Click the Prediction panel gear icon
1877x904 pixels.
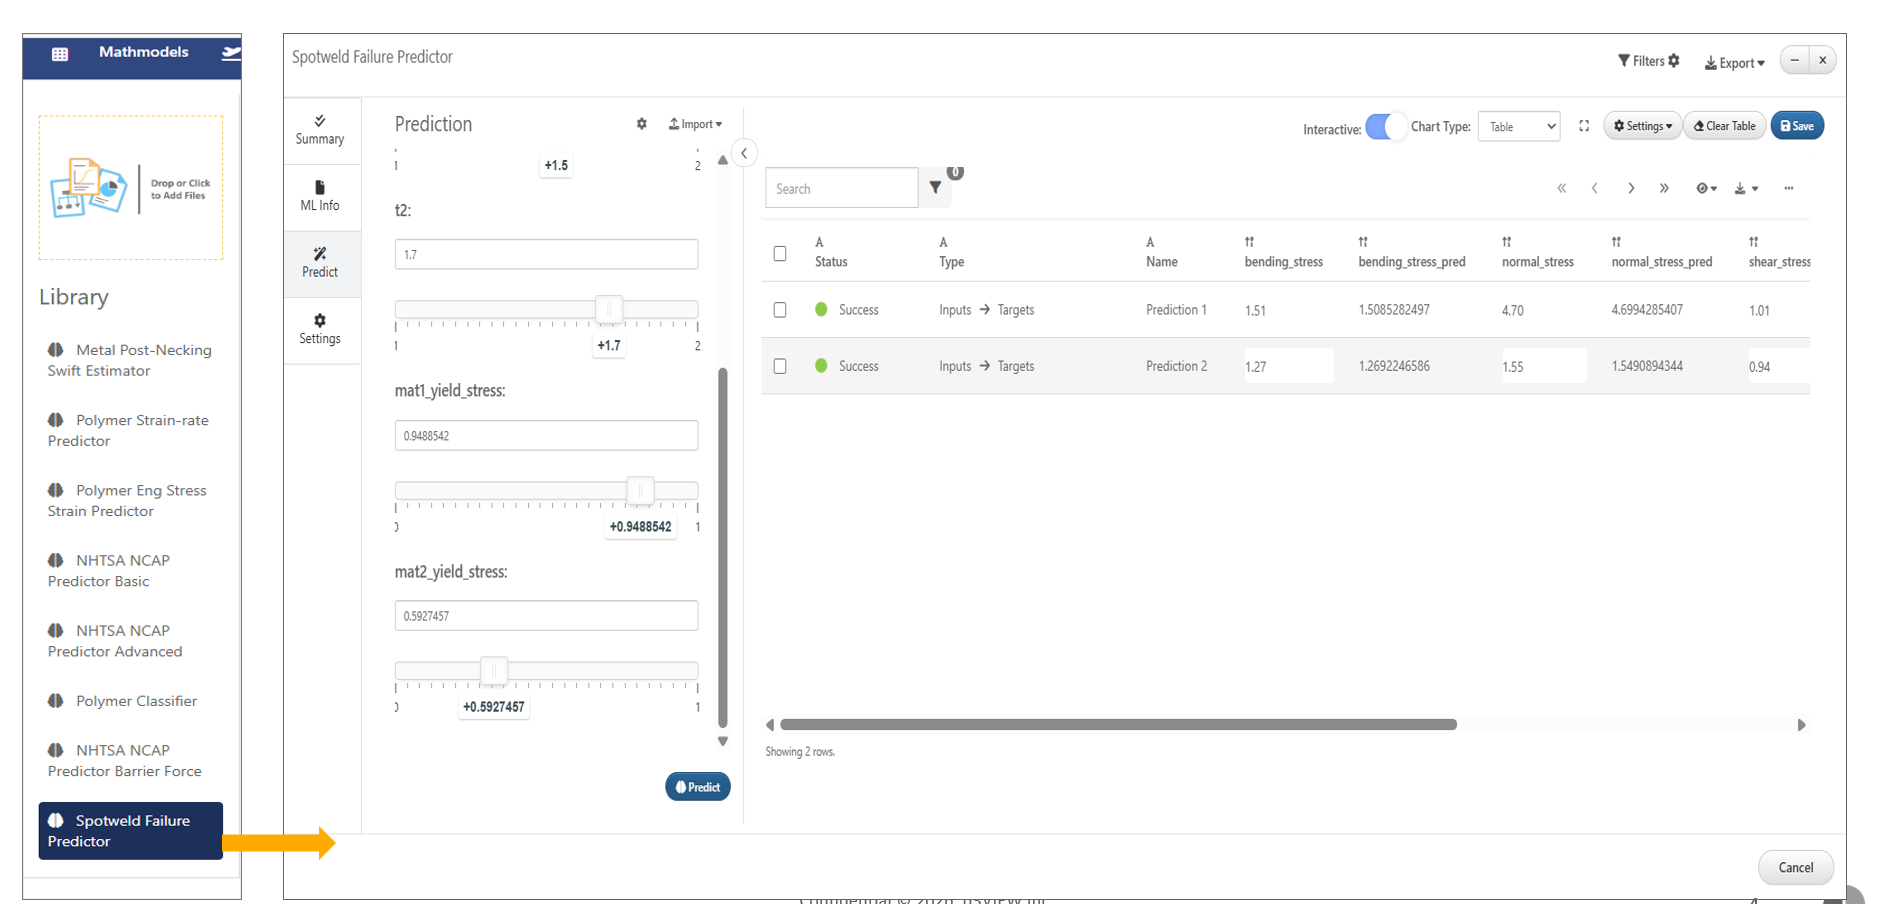point(642,124)
